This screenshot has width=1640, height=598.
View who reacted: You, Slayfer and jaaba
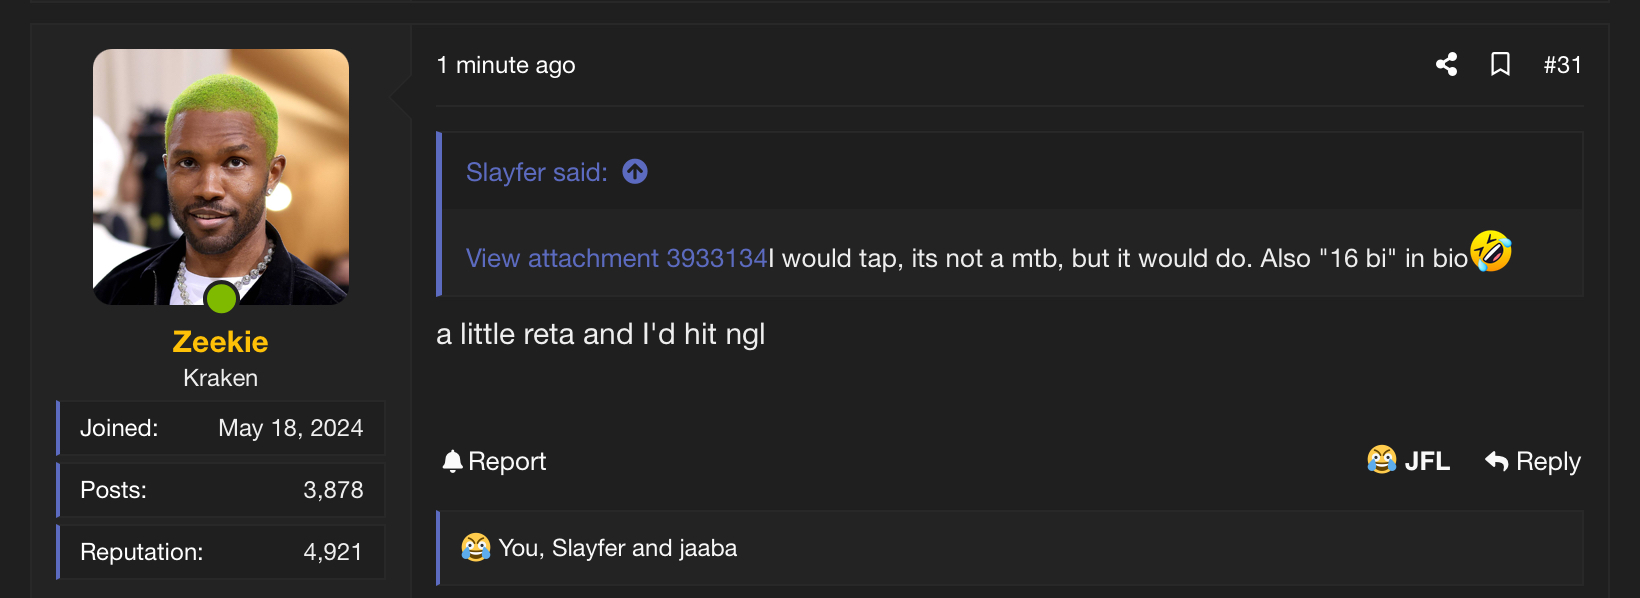tap(617, 548)
